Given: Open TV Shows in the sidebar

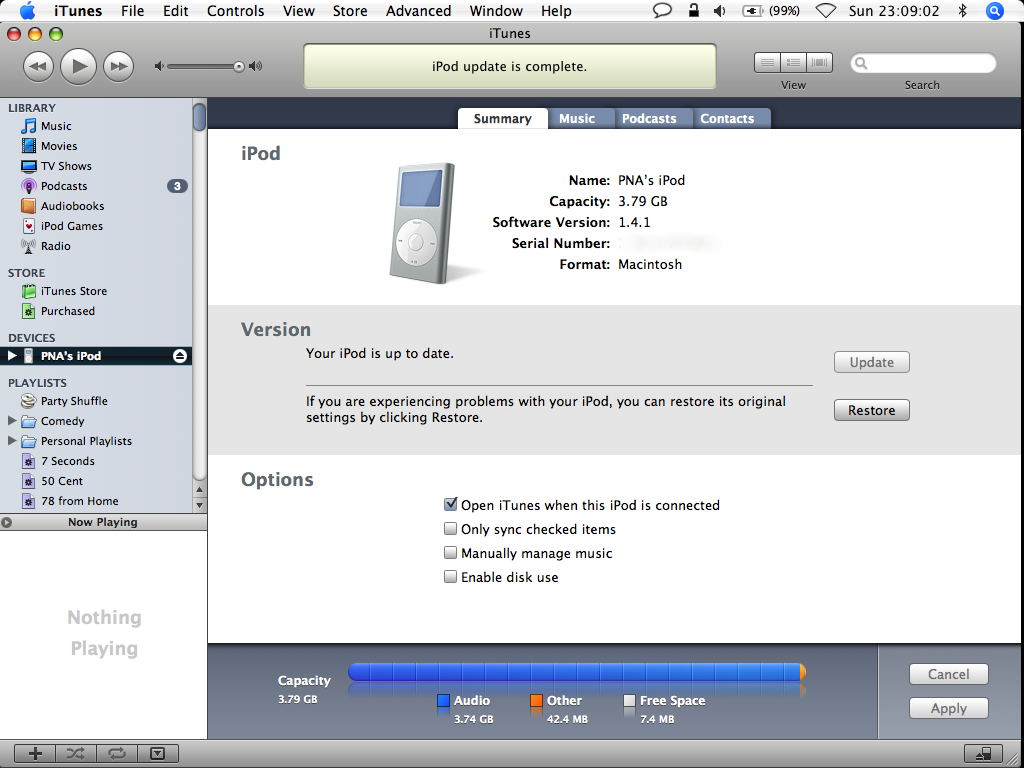Looking at the screenshot, I should click(x=66, y=166).
